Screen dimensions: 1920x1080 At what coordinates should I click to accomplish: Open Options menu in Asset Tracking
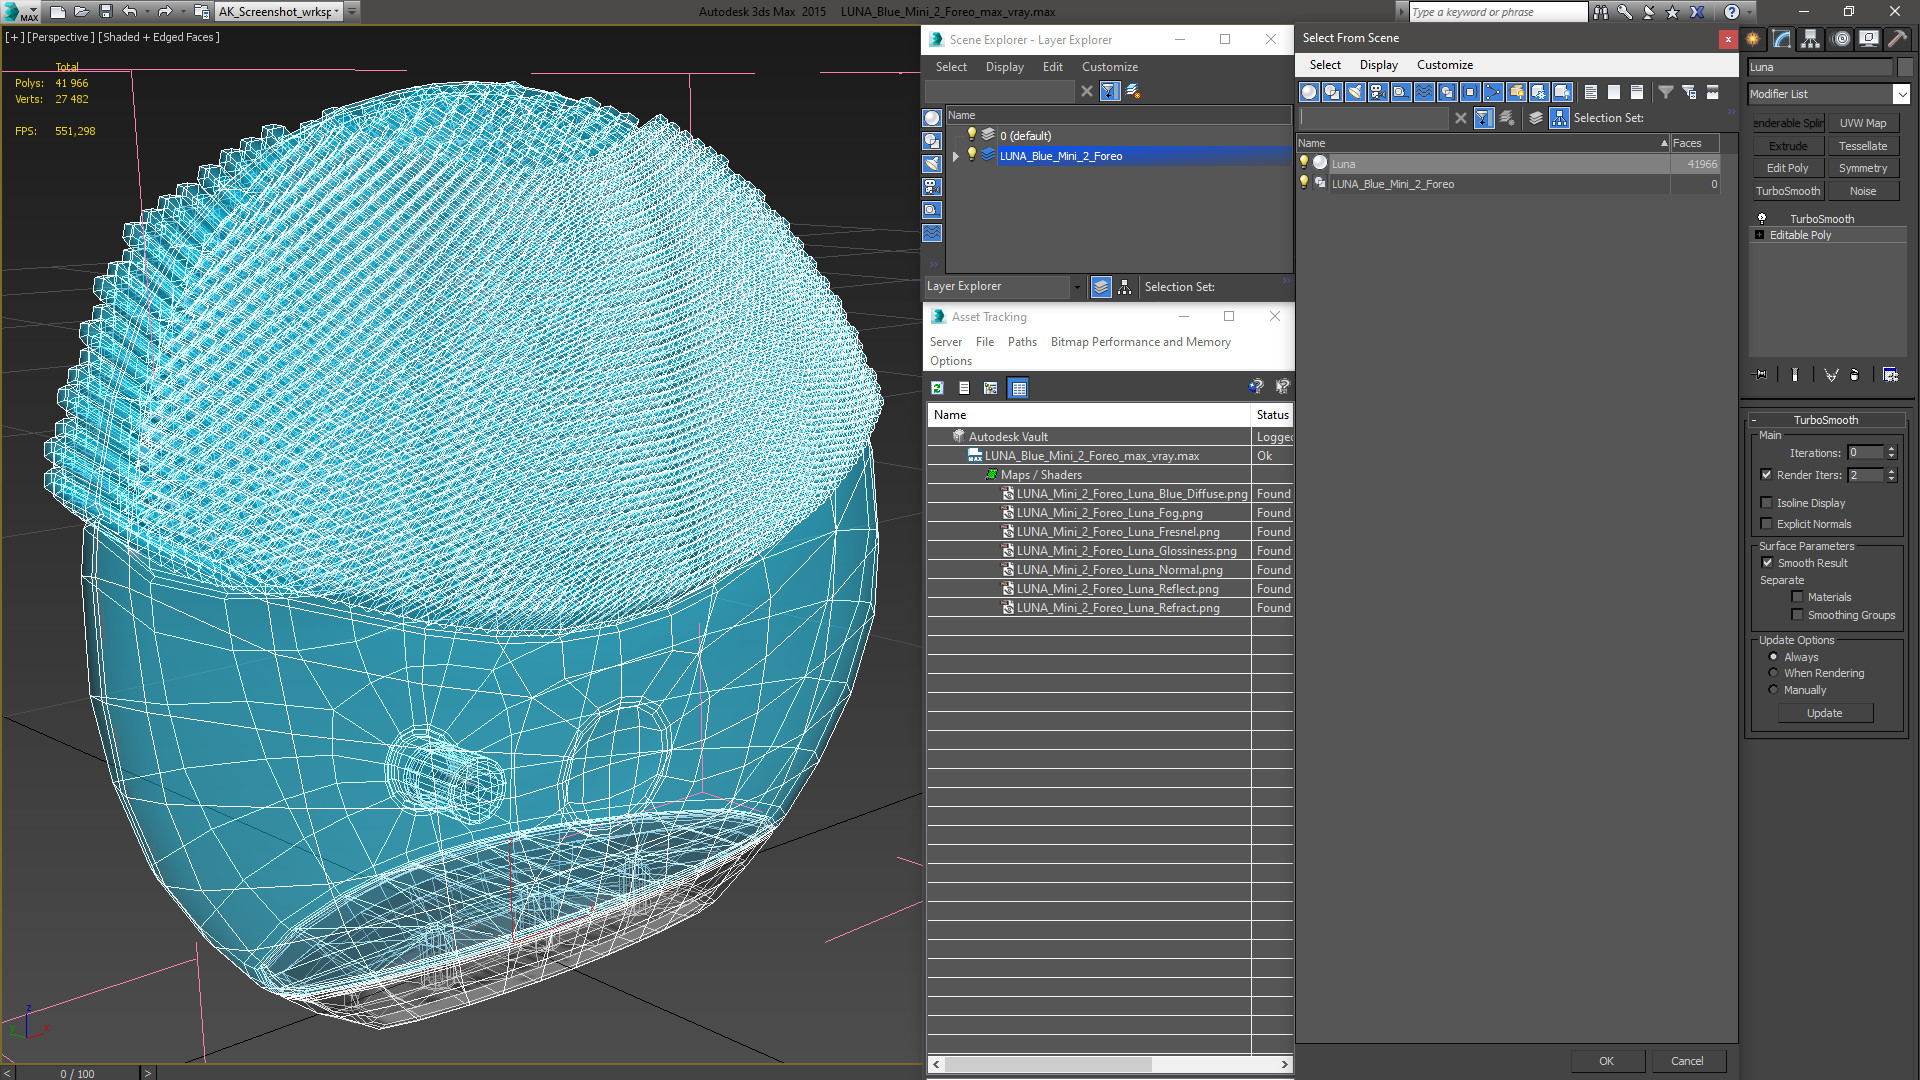(x=950, y=361)
